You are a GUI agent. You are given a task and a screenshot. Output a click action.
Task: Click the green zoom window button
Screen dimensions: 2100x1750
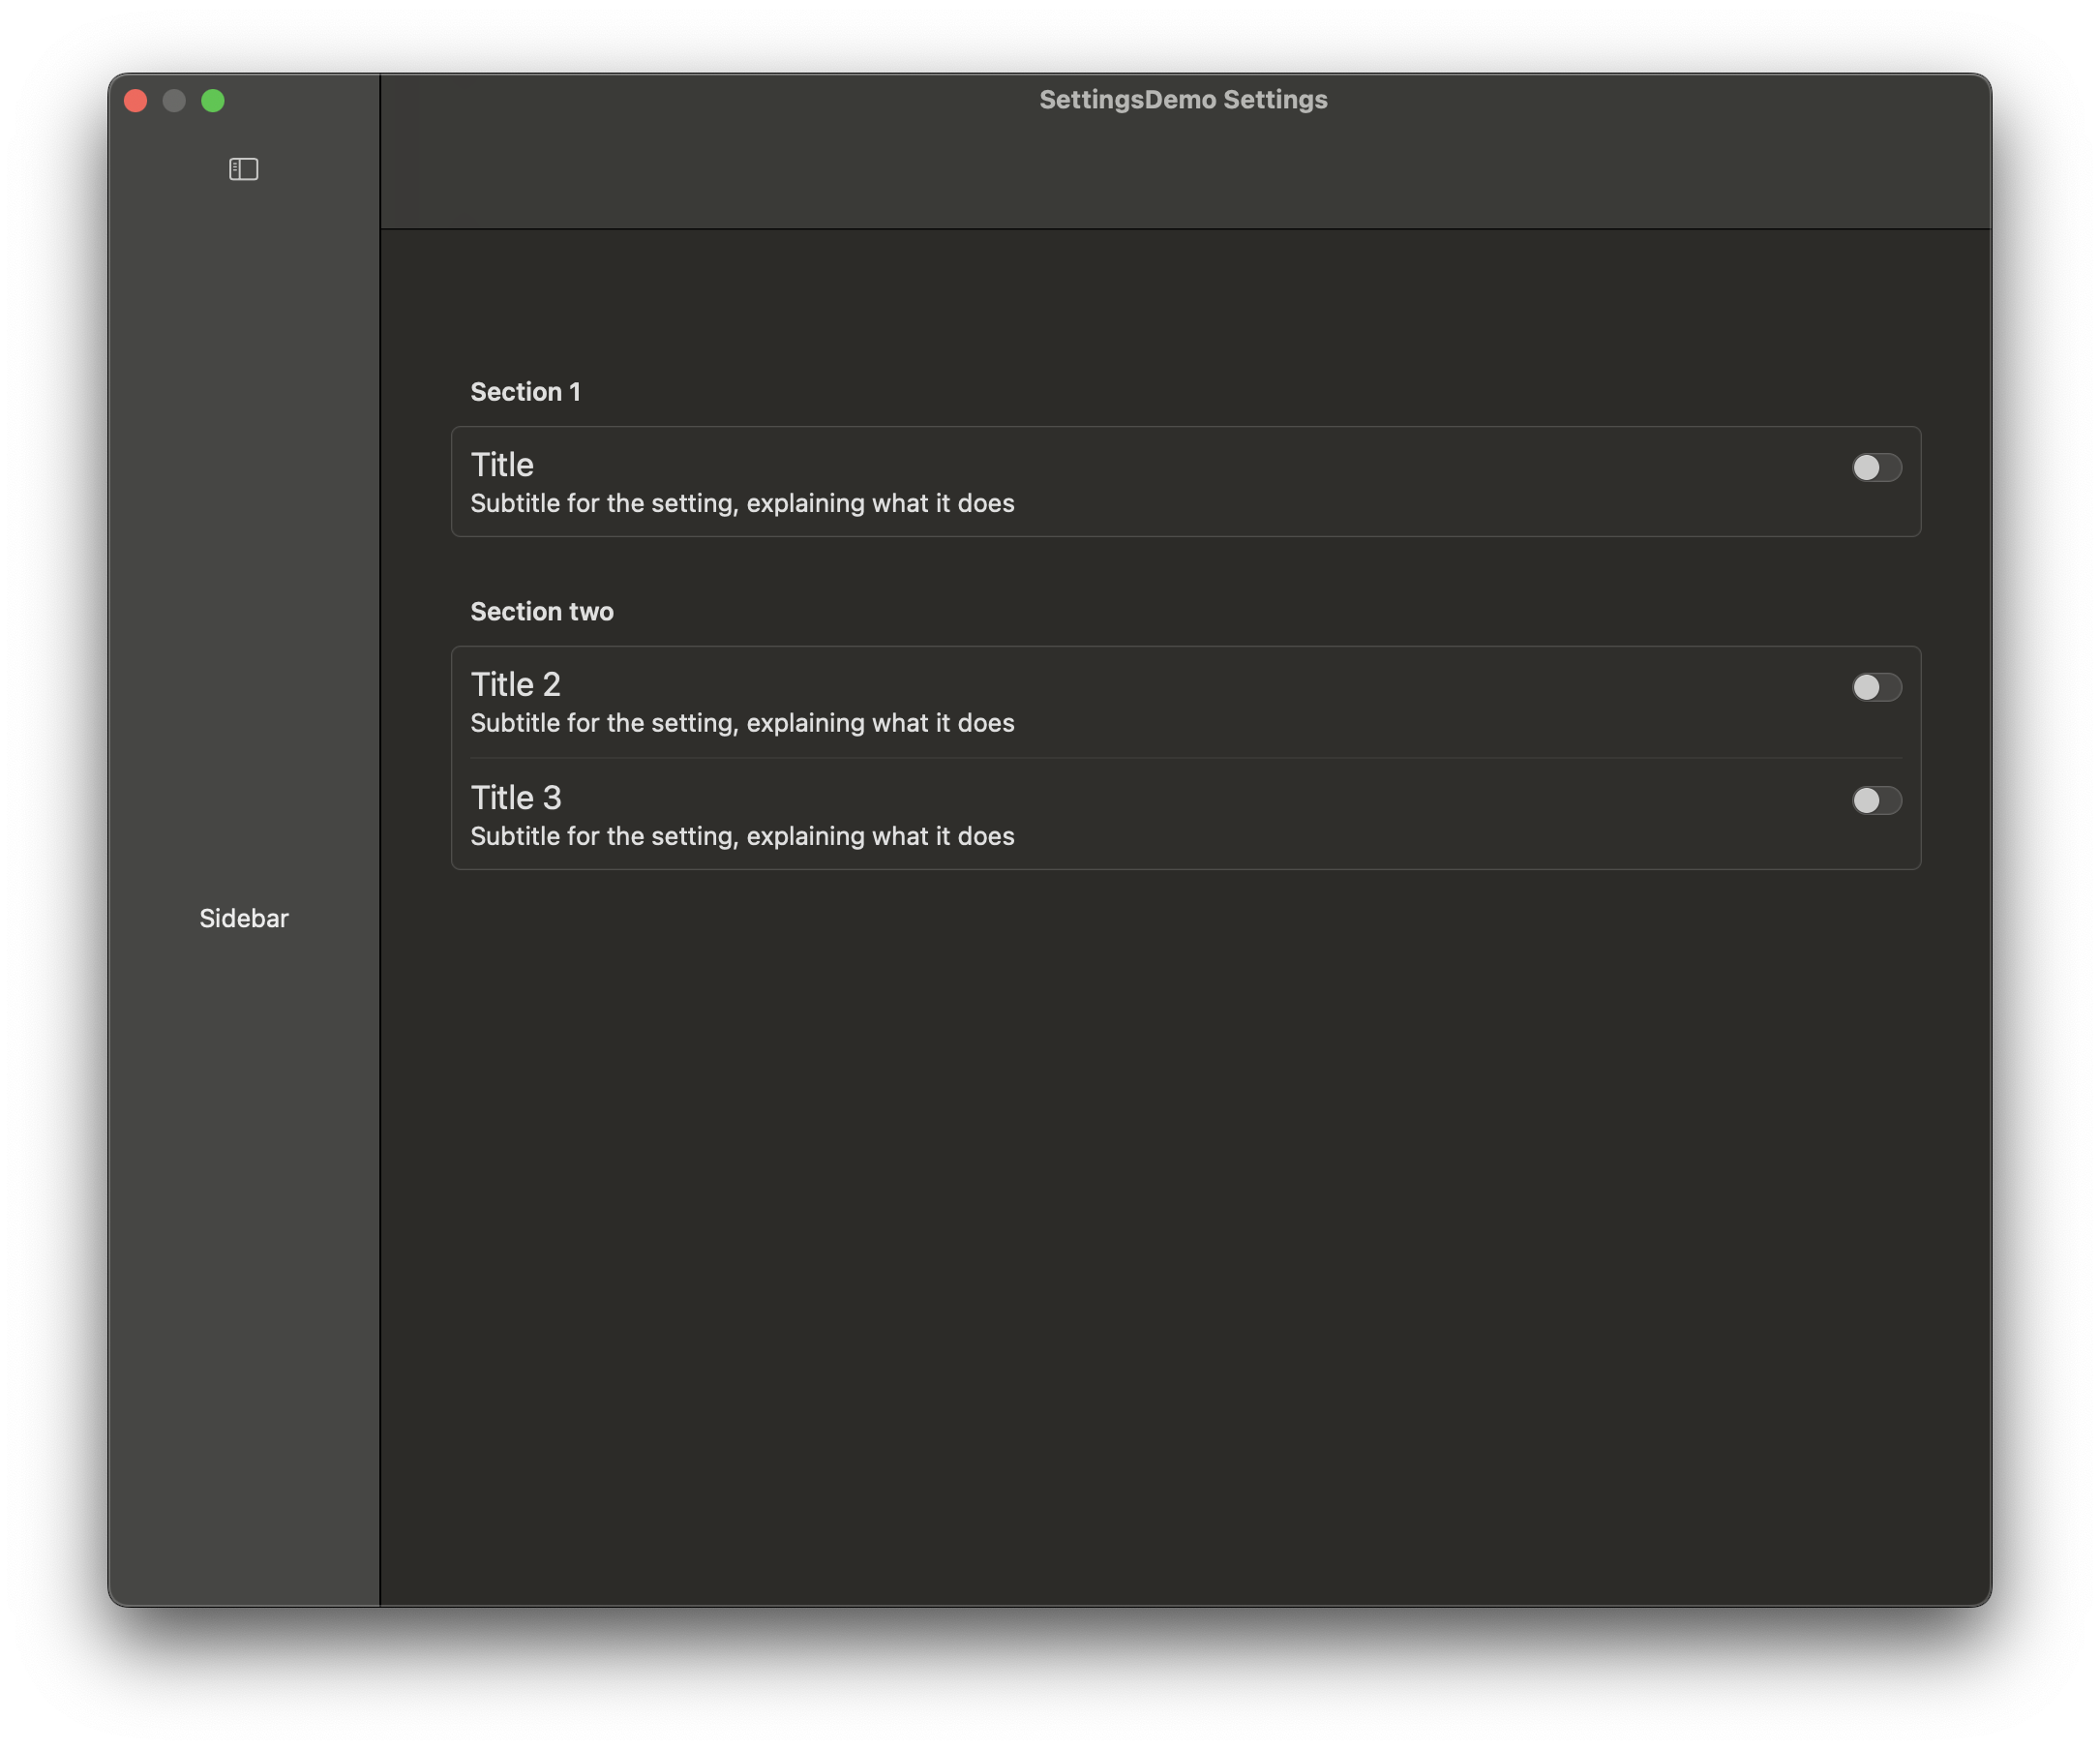(x=214, y=100)
